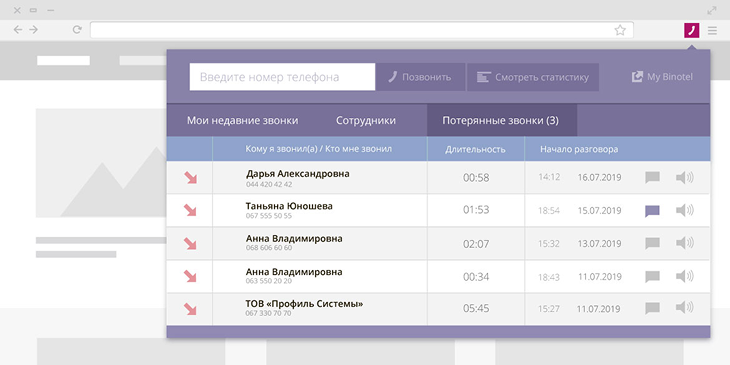Click incoming arrow icon of ТОВ «Профиль Системы» row

(190, 309)
